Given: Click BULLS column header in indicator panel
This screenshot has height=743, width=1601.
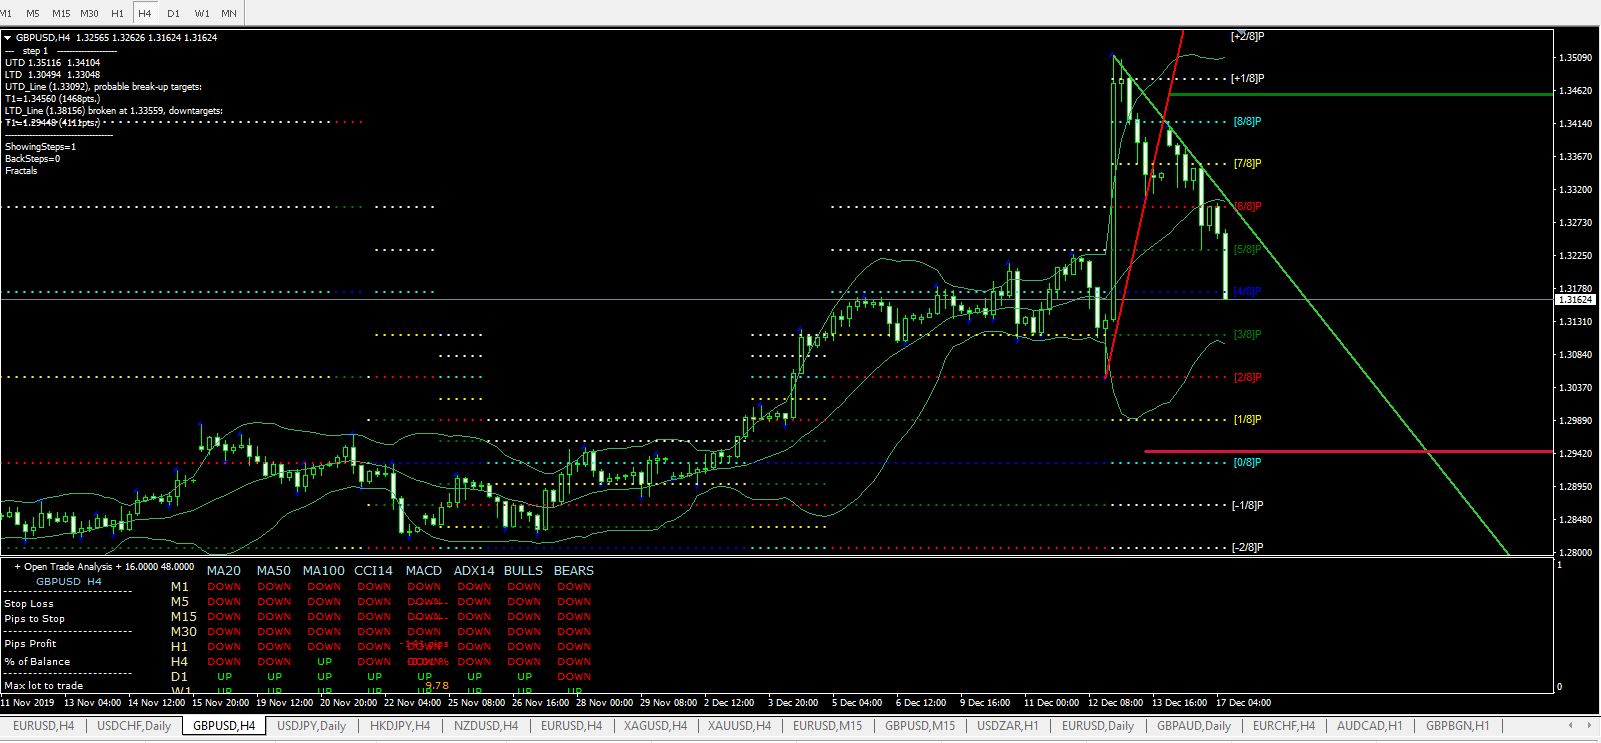Looking at the screenshot, I should click(x=523, y=571).
